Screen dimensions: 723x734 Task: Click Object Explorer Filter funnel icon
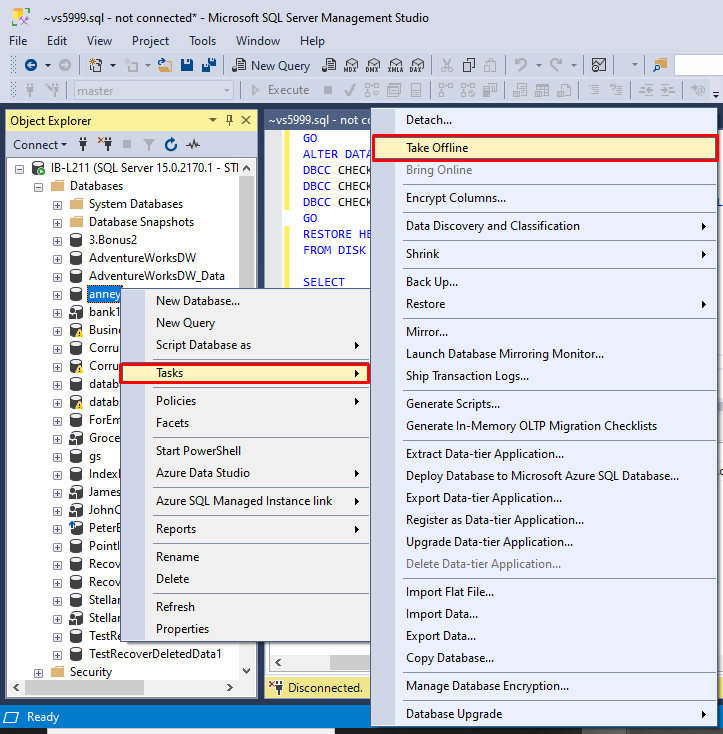pos(149,145)
